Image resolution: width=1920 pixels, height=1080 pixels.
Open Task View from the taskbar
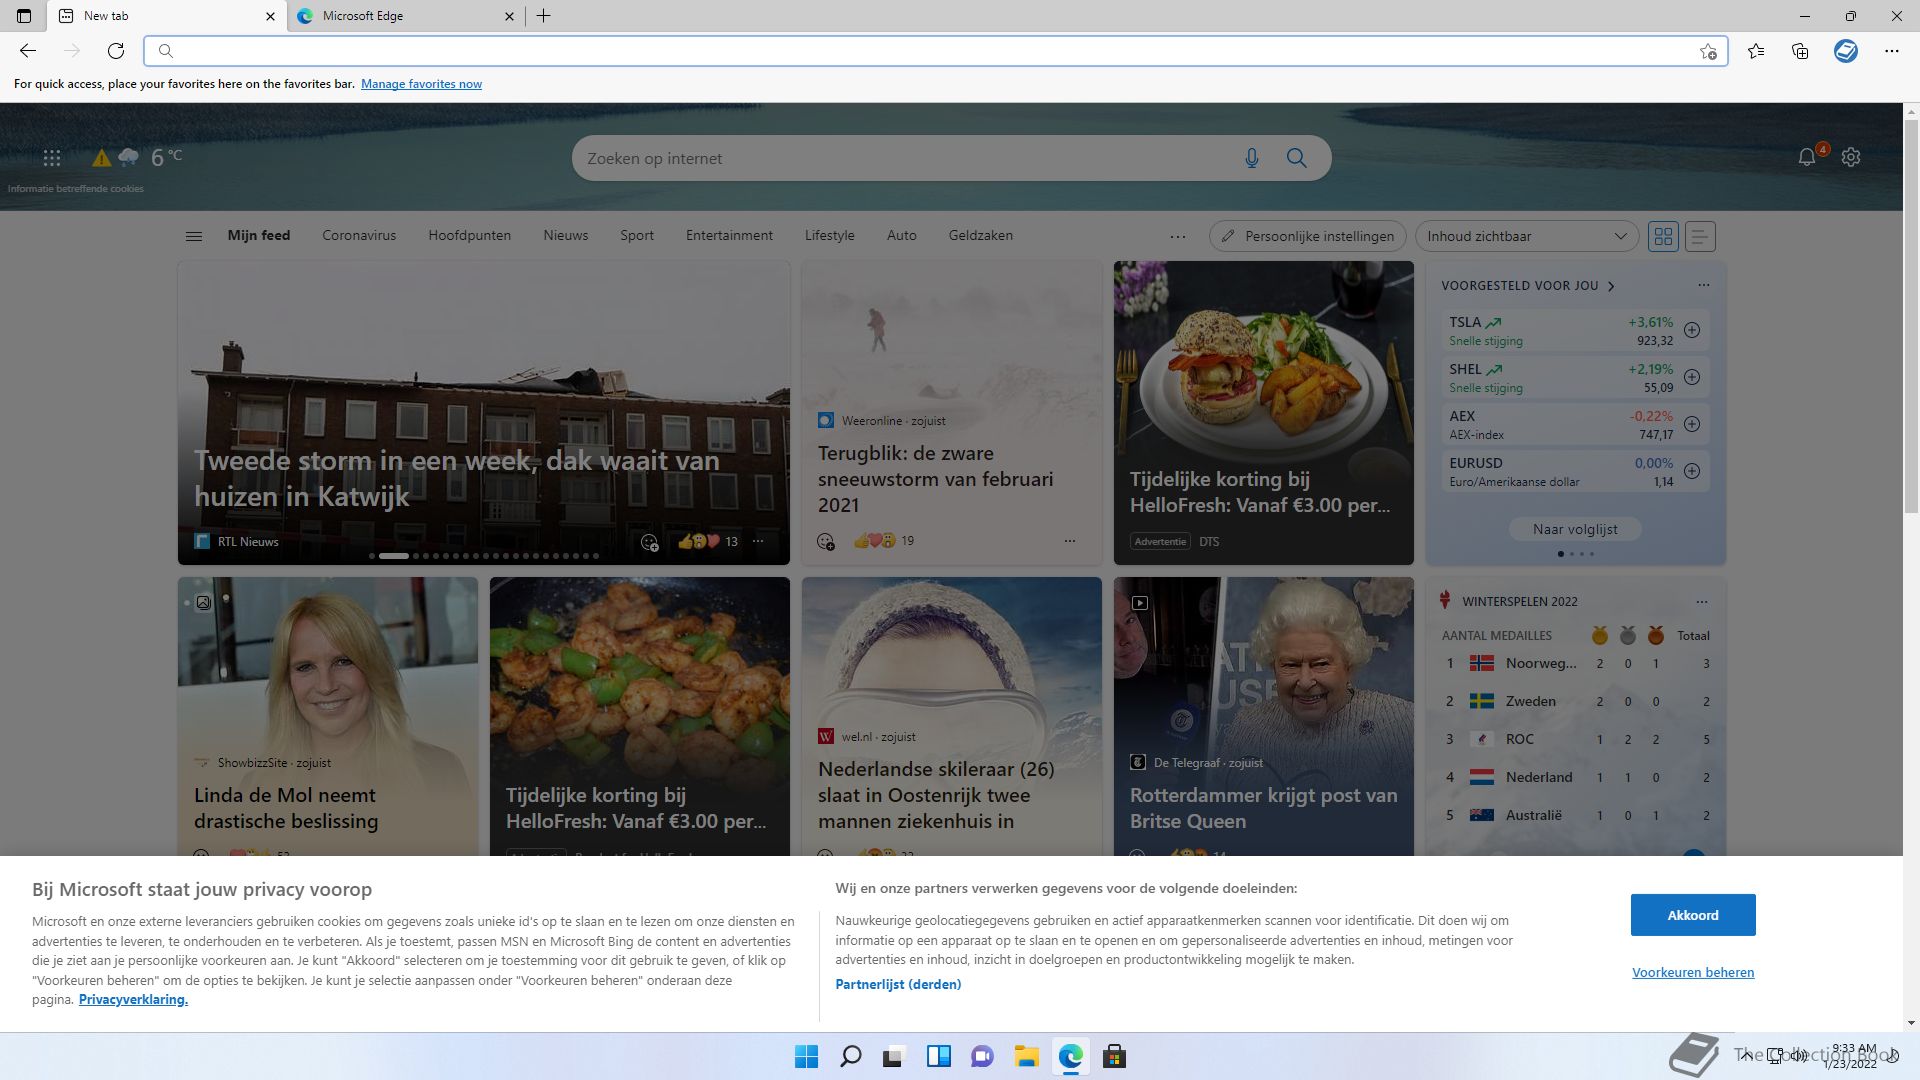894,1056
